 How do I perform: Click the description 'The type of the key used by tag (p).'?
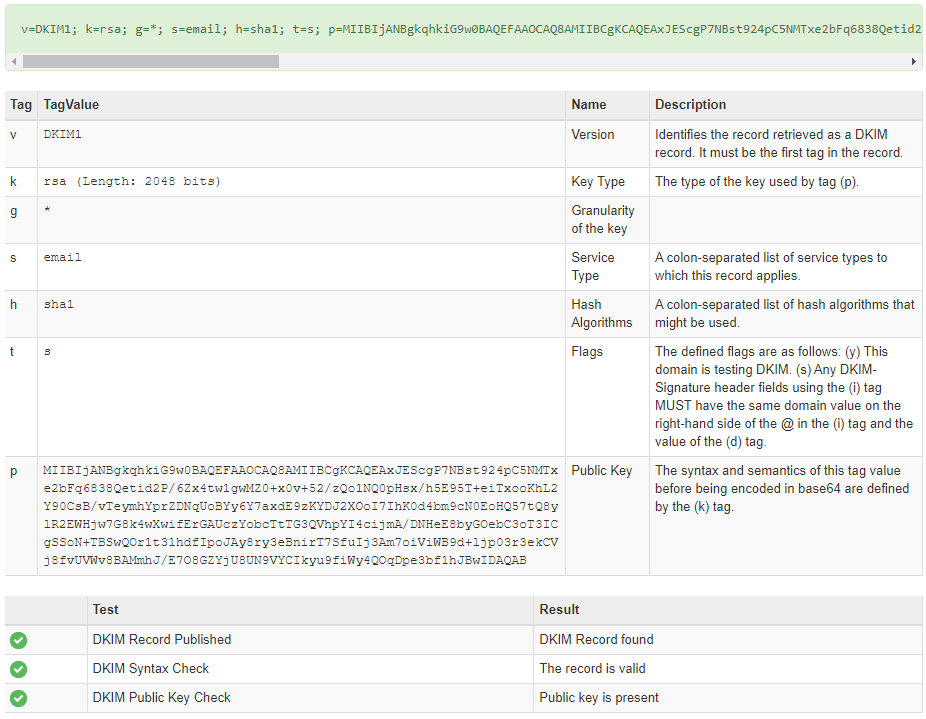point(757,181)
